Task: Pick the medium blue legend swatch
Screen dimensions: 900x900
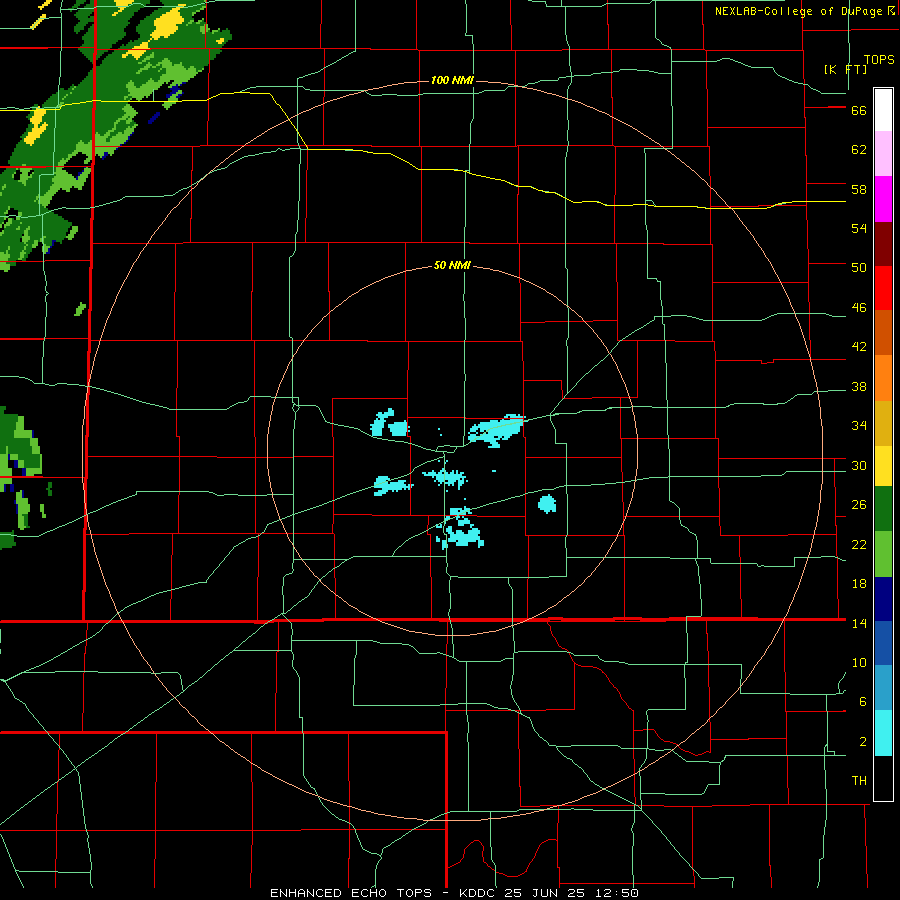Action: (x=883, y=643)
